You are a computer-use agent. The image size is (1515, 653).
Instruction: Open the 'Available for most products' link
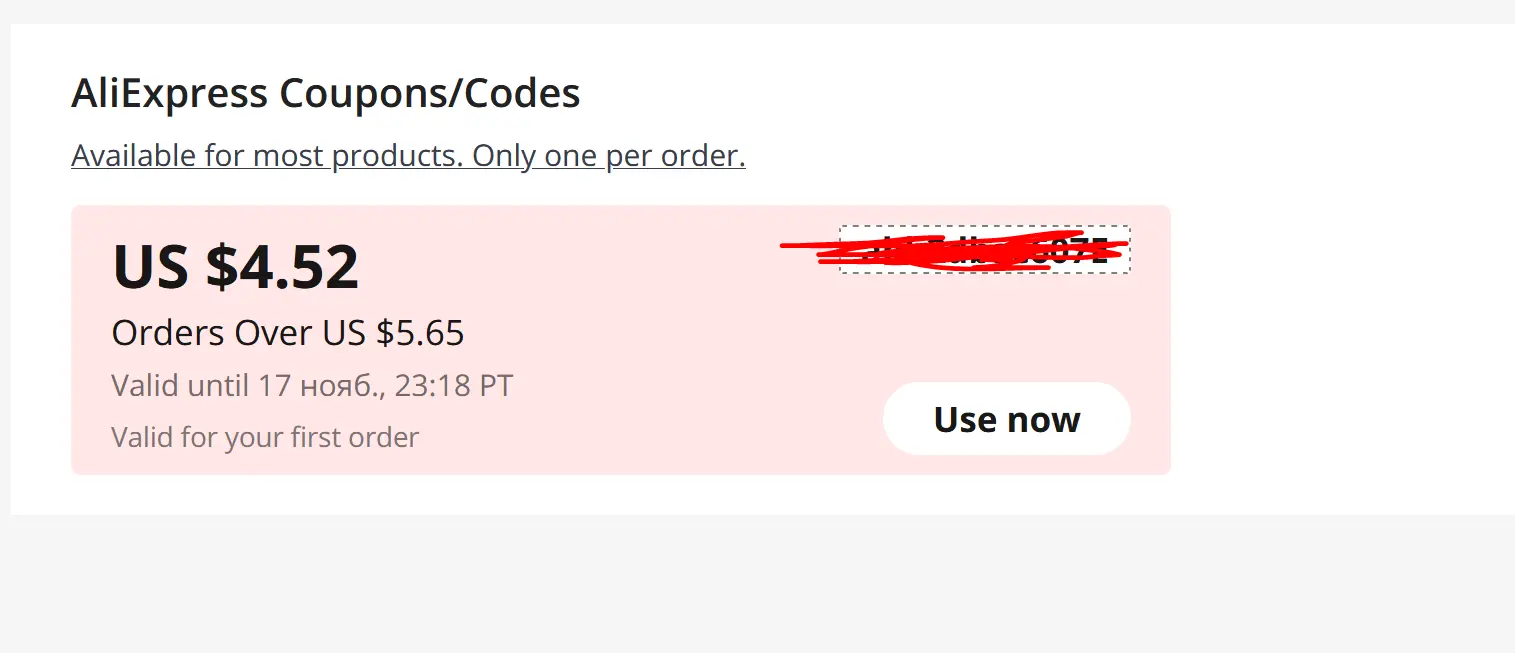pyautogui.click(x=408, y=156)
